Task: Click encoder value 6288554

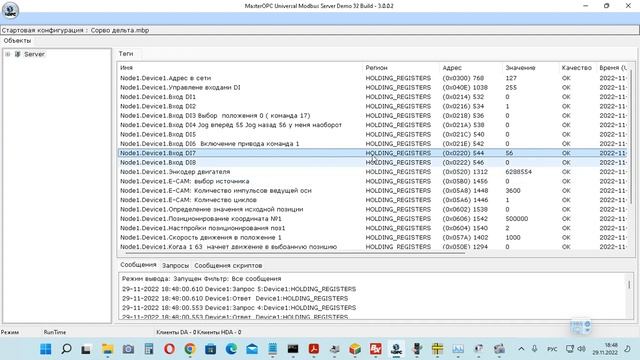Action: [x=518, y=172]
